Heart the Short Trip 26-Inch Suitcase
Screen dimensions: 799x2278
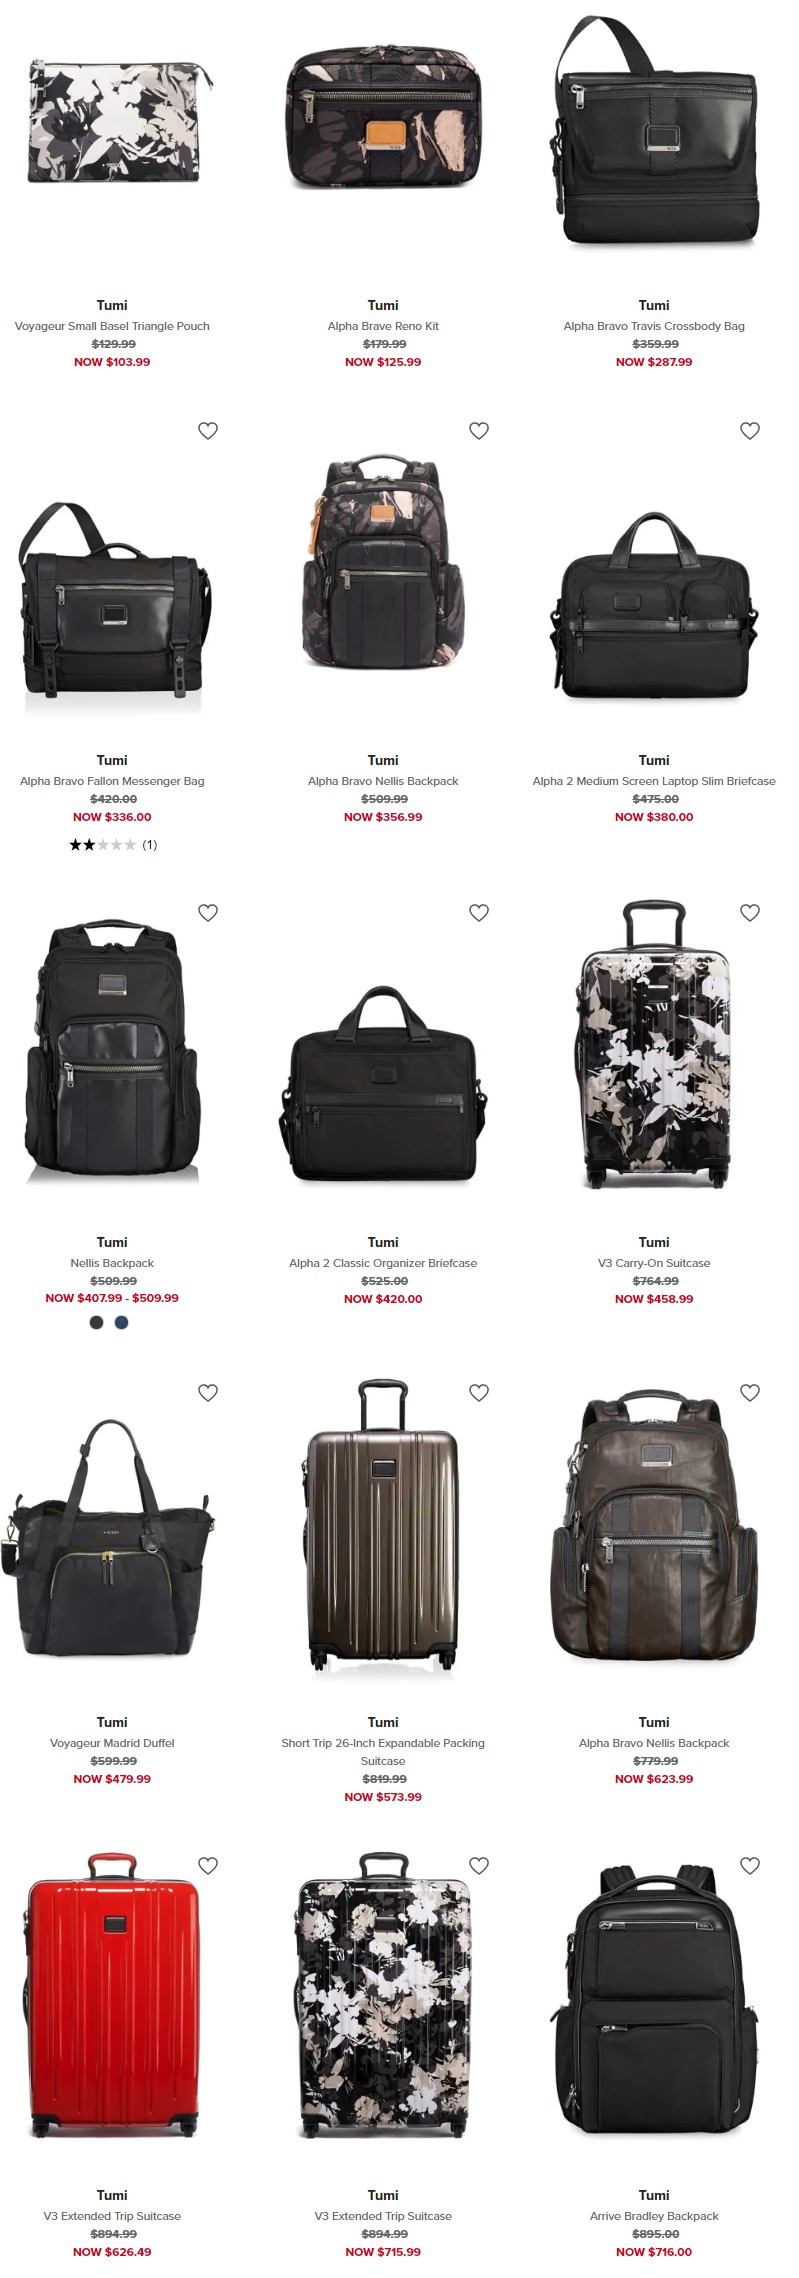[x=479, y=1393]
